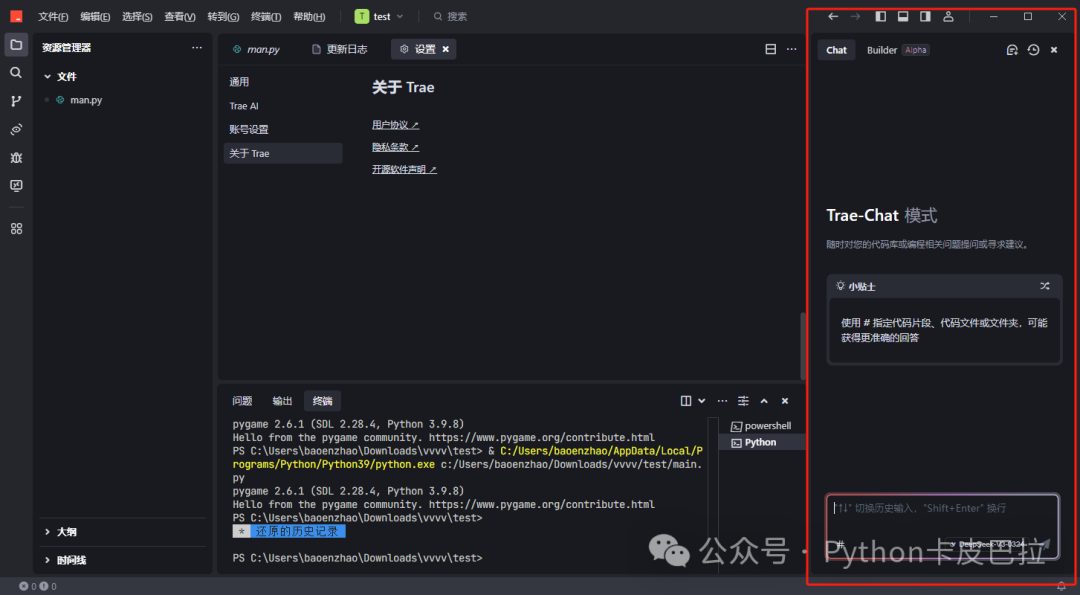This screenshot has width=1080, height=595.
Task: Click the 搜索 search box in title bar
Action: tap(451, 17)
